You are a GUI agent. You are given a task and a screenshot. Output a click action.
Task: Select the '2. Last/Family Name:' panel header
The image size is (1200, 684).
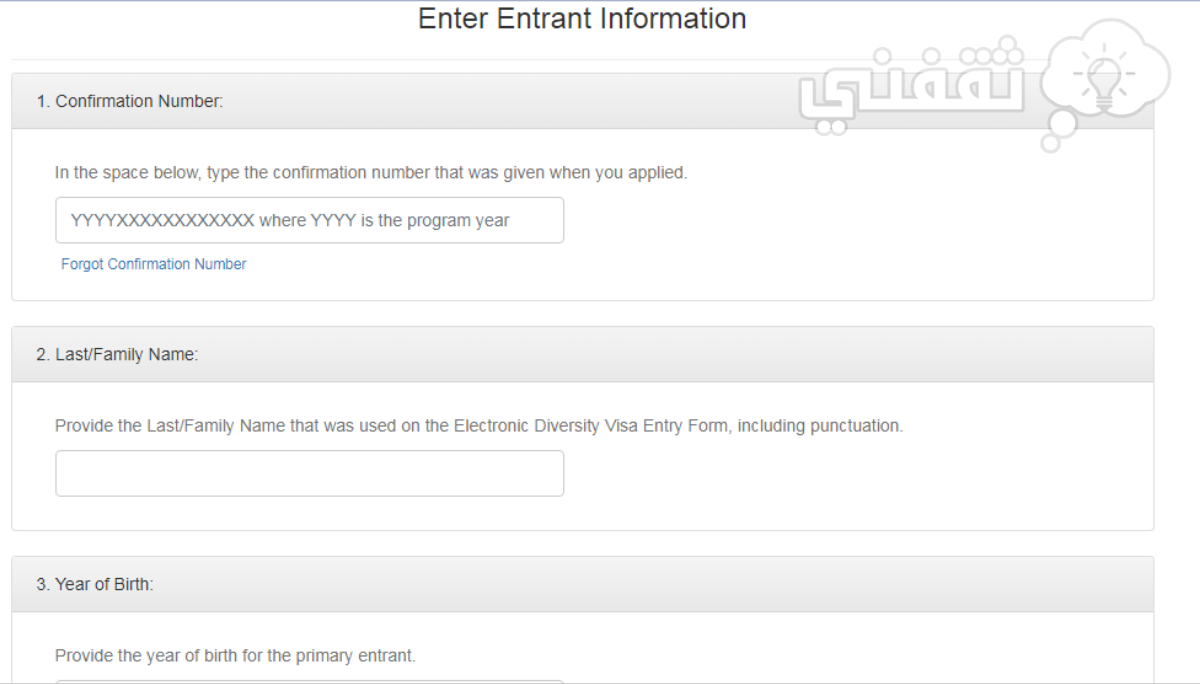pos(582,354)
